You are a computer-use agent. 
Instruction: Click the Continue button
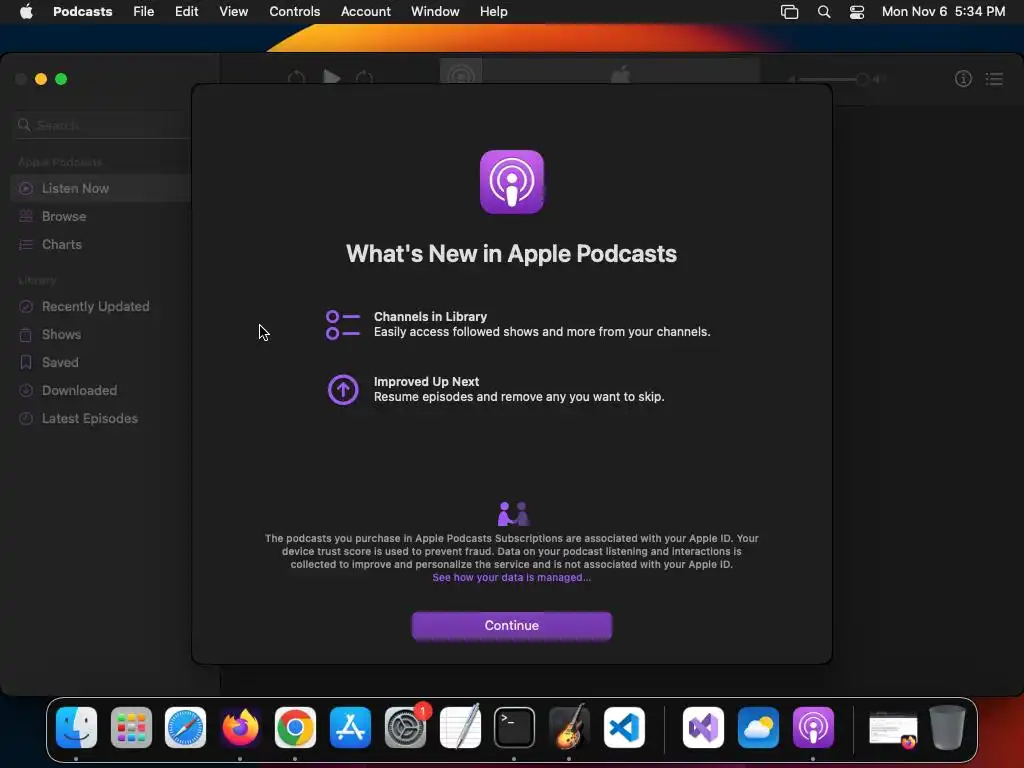(x=511, y=626)
